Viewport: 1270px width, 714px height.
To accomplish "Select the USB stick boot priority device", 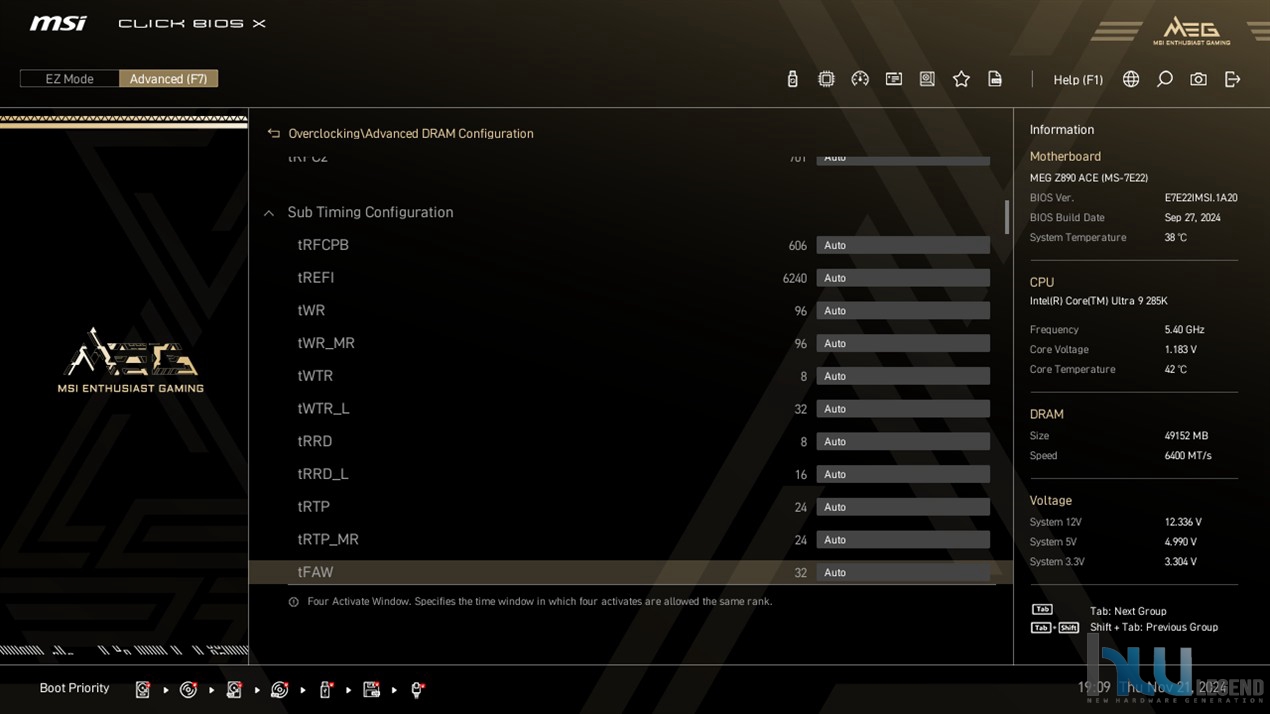I will (326, 689).
